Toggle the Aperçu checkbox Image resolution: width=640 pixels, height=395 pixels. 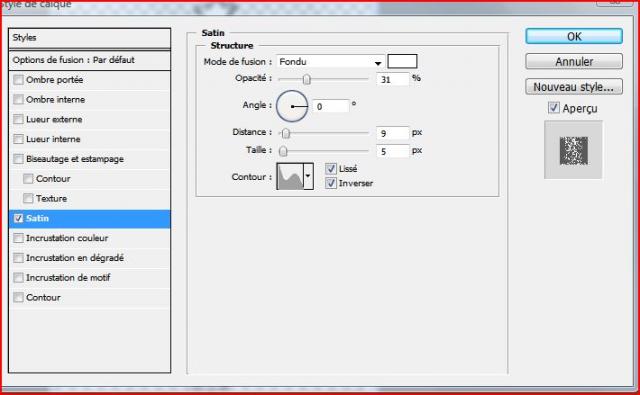coord(553,108)
